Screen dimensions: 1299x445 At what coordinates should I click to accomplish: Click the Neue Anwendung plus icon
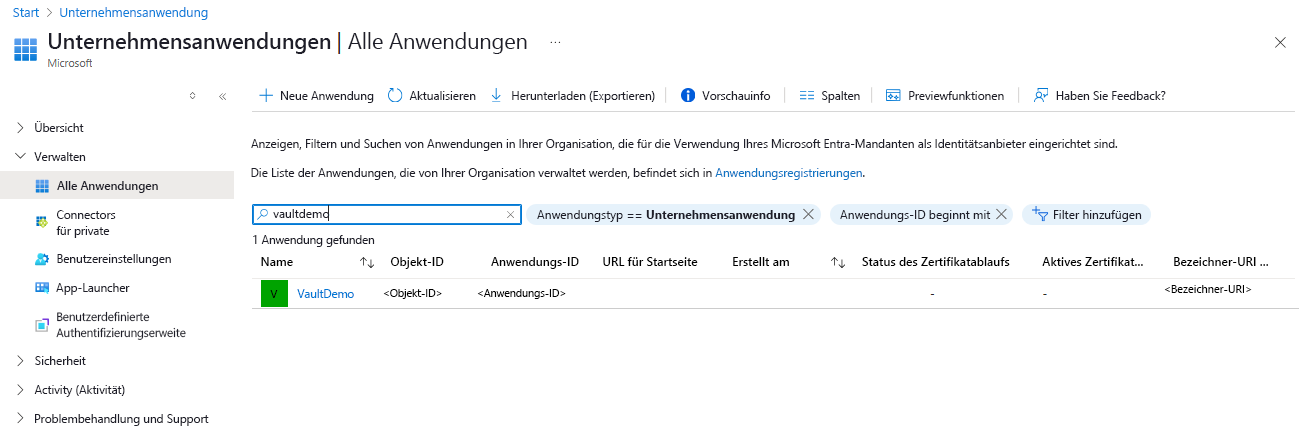[266, 95]
